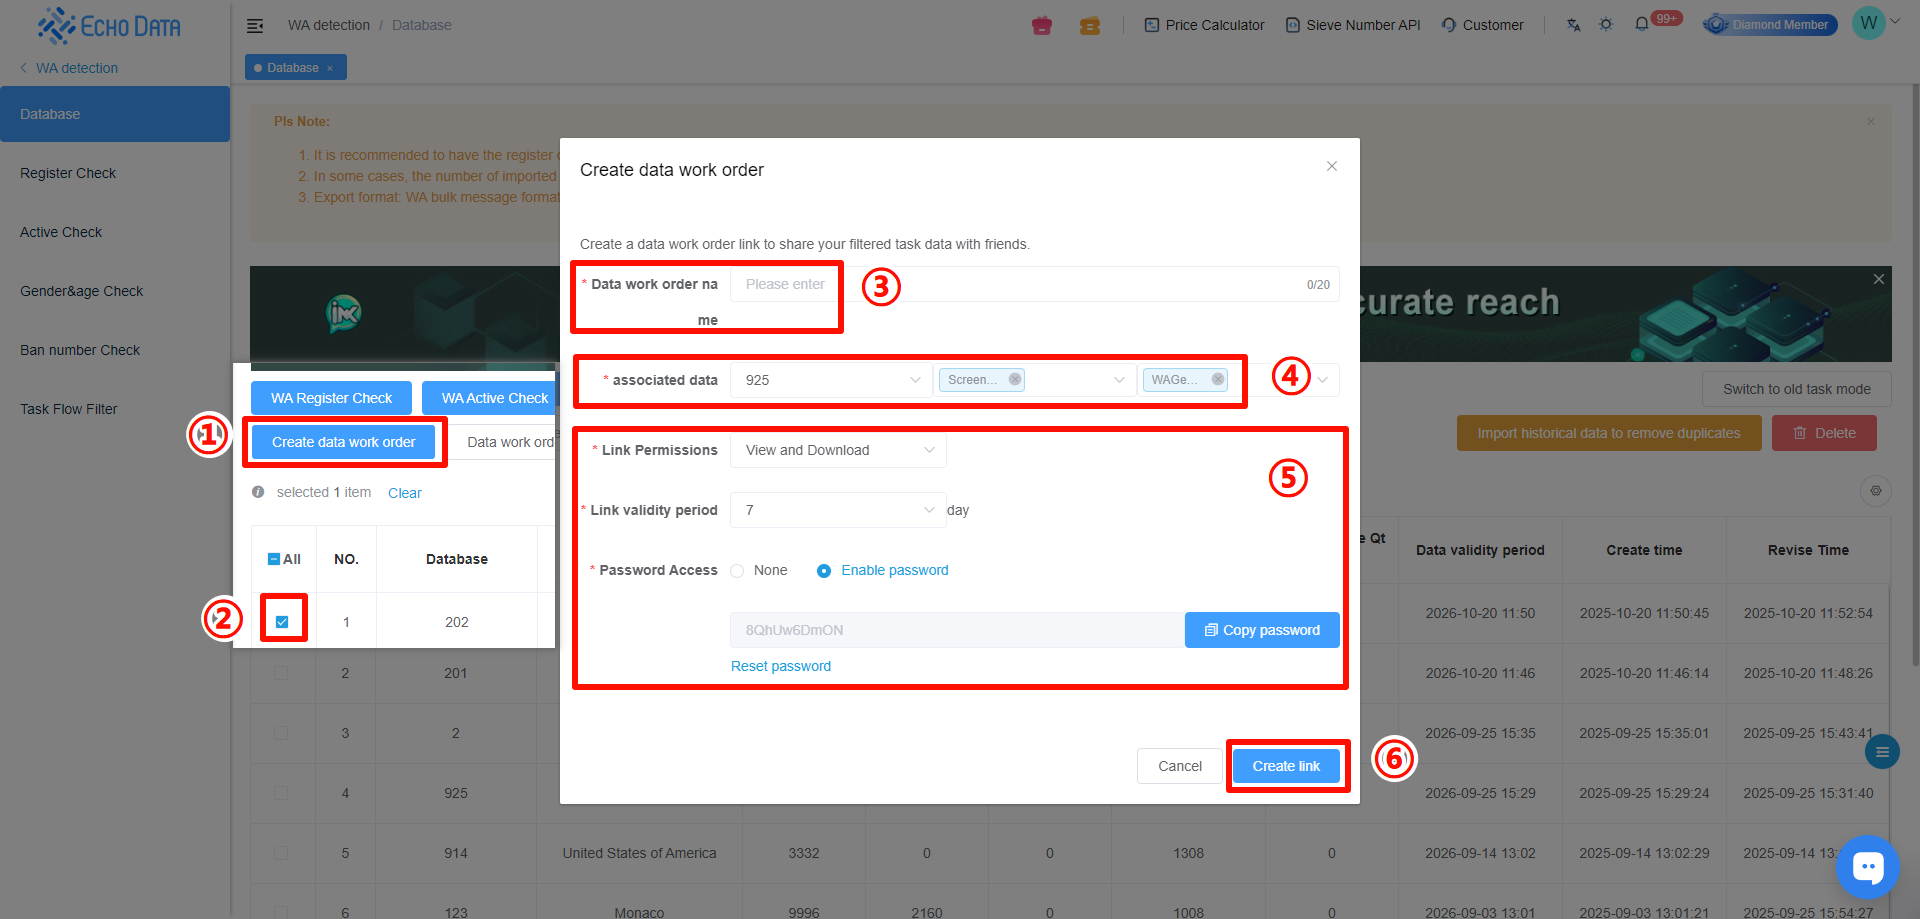Viewport: 1920px width, 919px height.
Task: Close the Create data work order dialog
Action: (x=1332, y=167)
